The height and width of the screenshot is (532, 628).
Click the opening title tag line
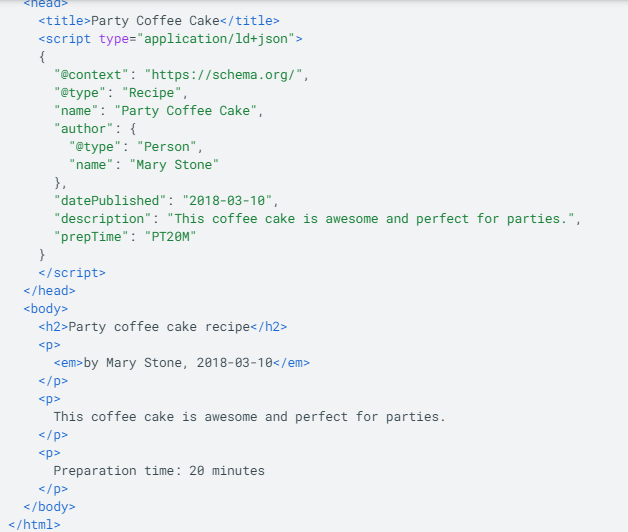[159, 20]
